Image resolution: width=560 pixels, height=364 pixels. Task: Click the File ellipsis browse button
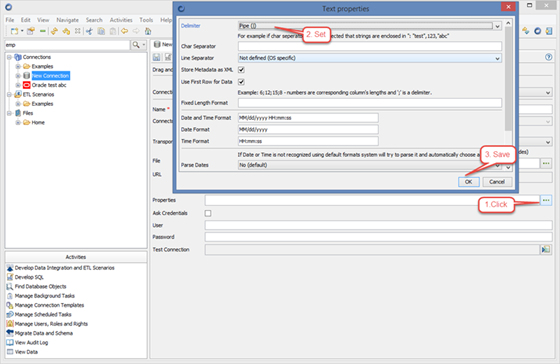(546, 163)
